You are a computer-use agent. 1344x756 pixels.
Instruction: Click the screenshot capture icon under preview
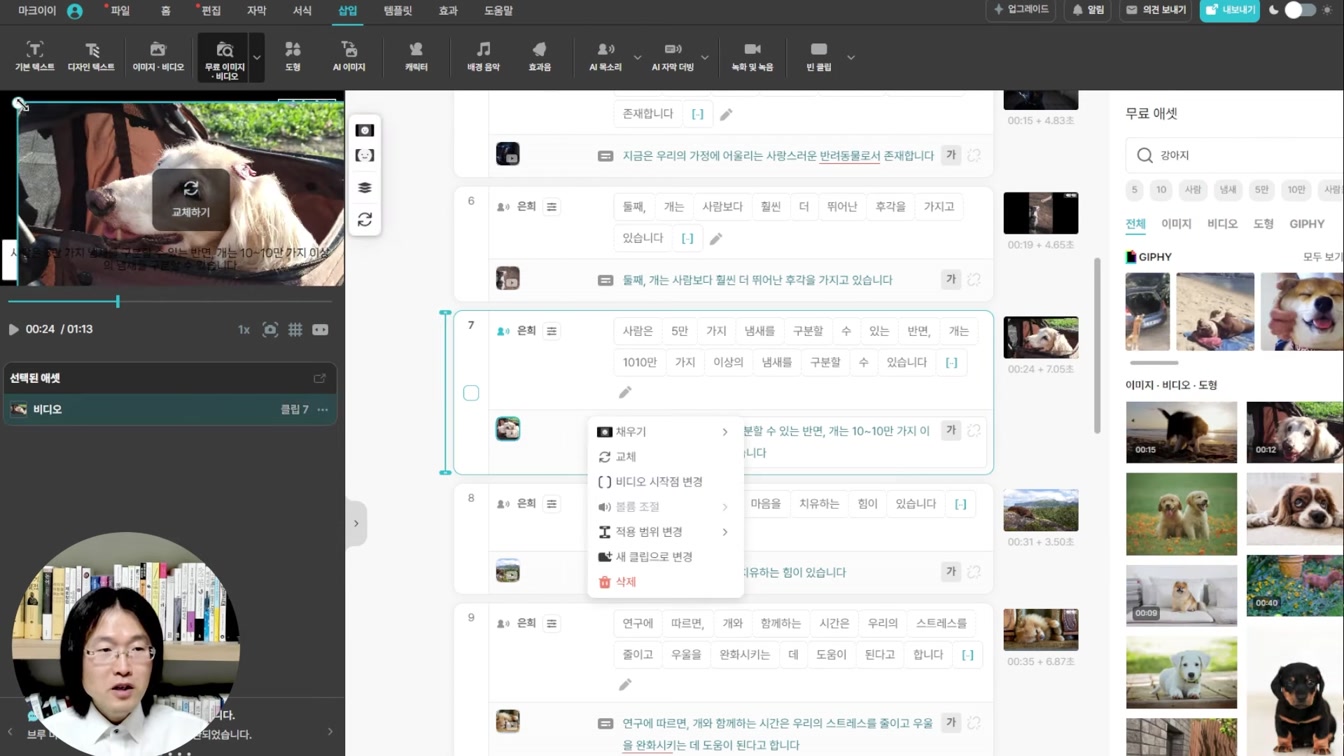point(270,329)
